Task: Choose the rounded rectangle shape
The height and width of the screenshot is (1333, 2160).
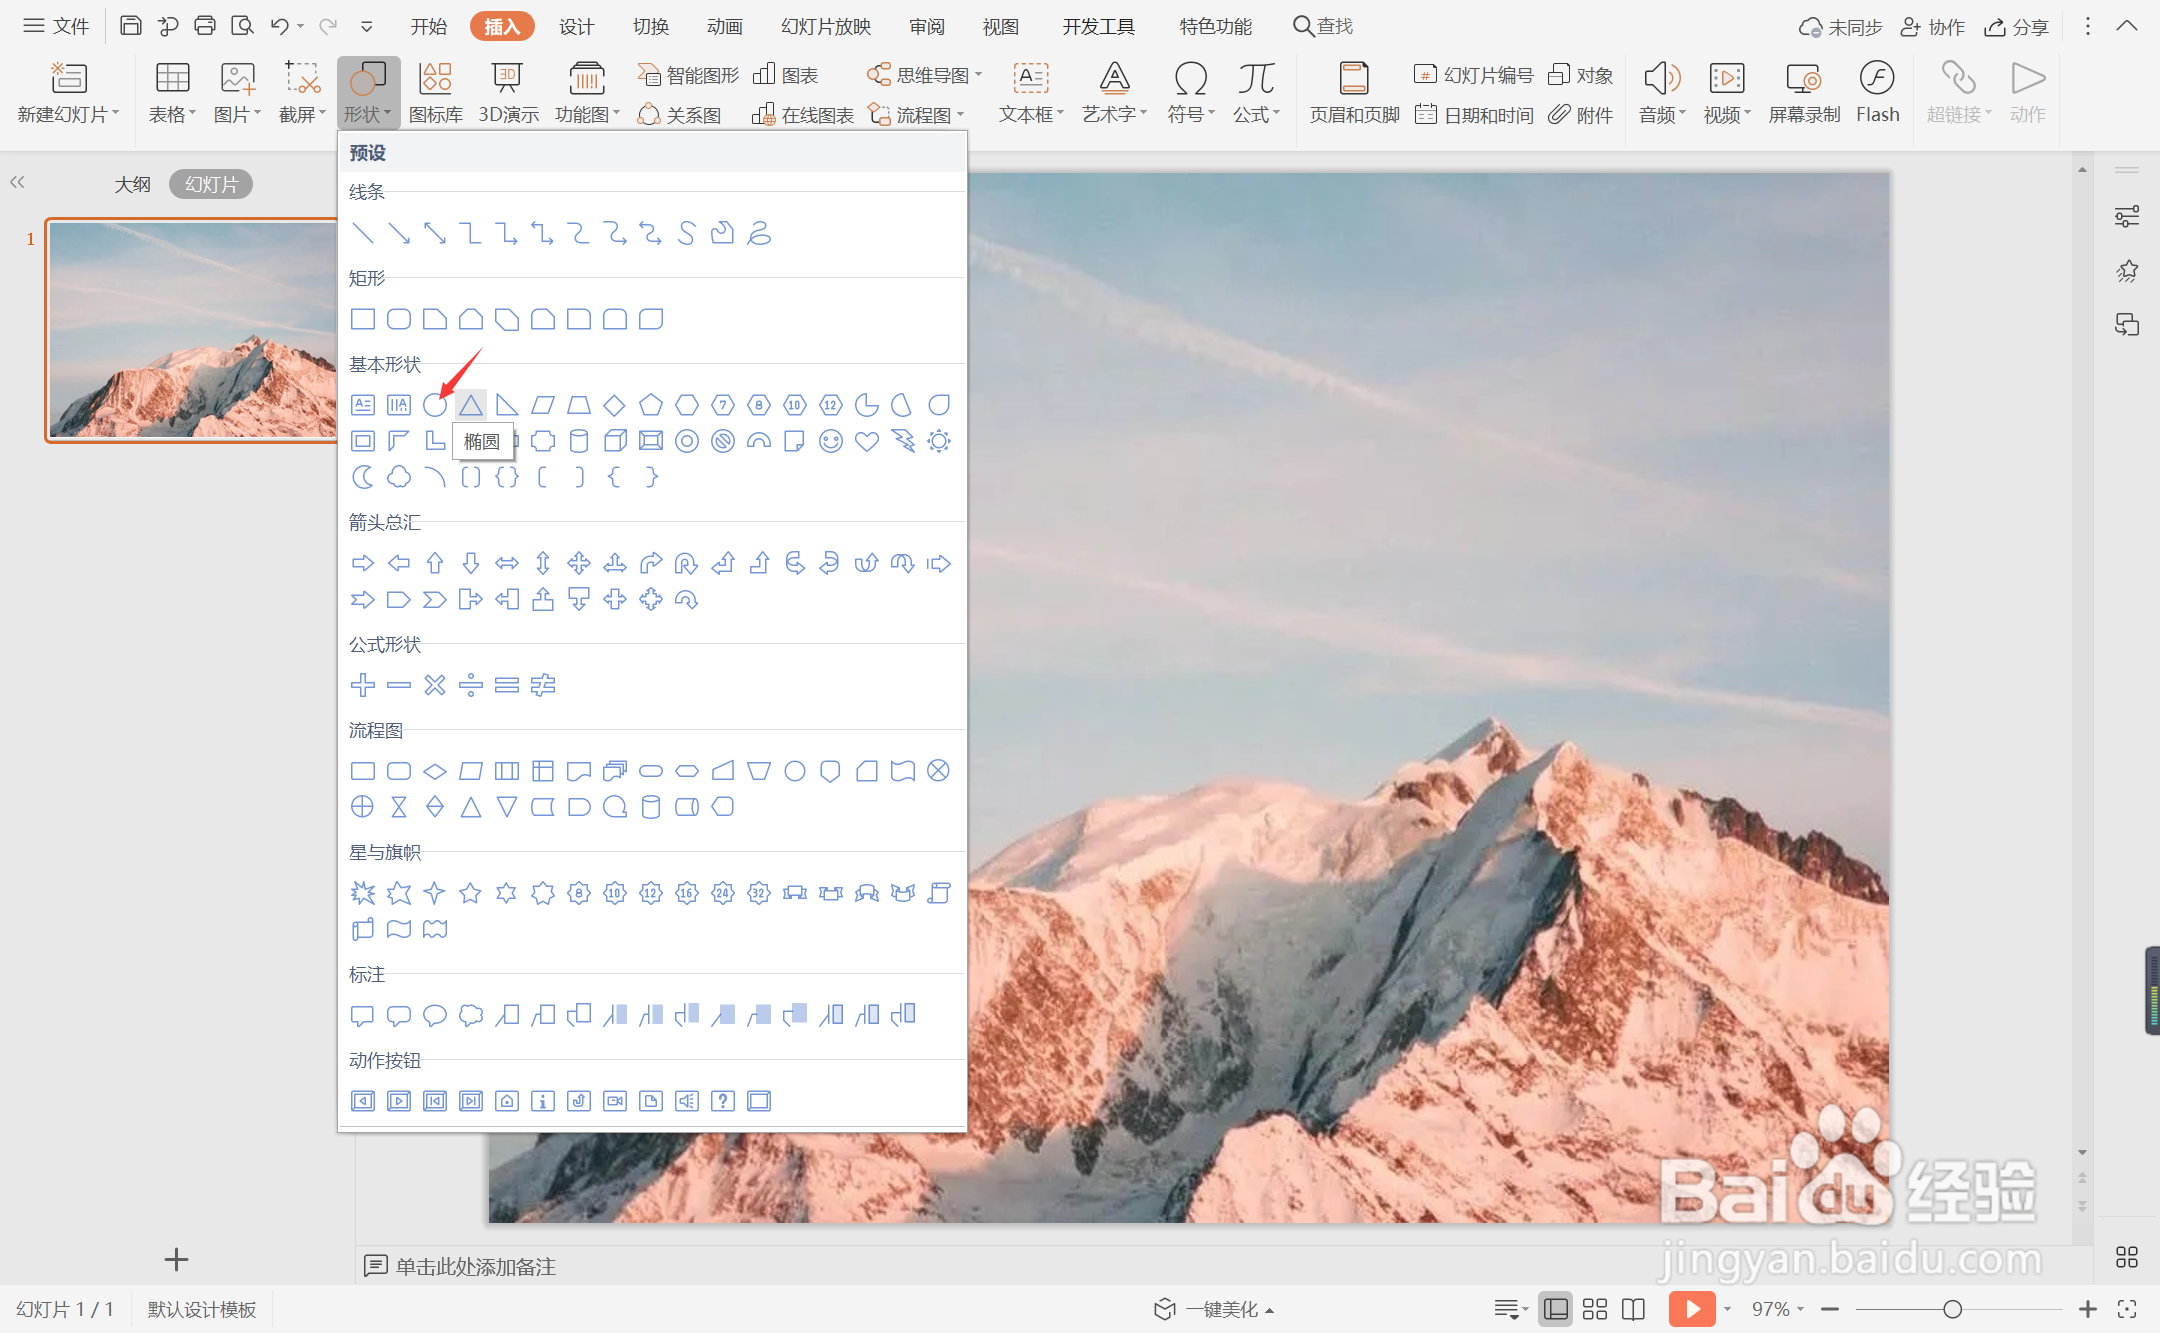Action: click(399, 319)
